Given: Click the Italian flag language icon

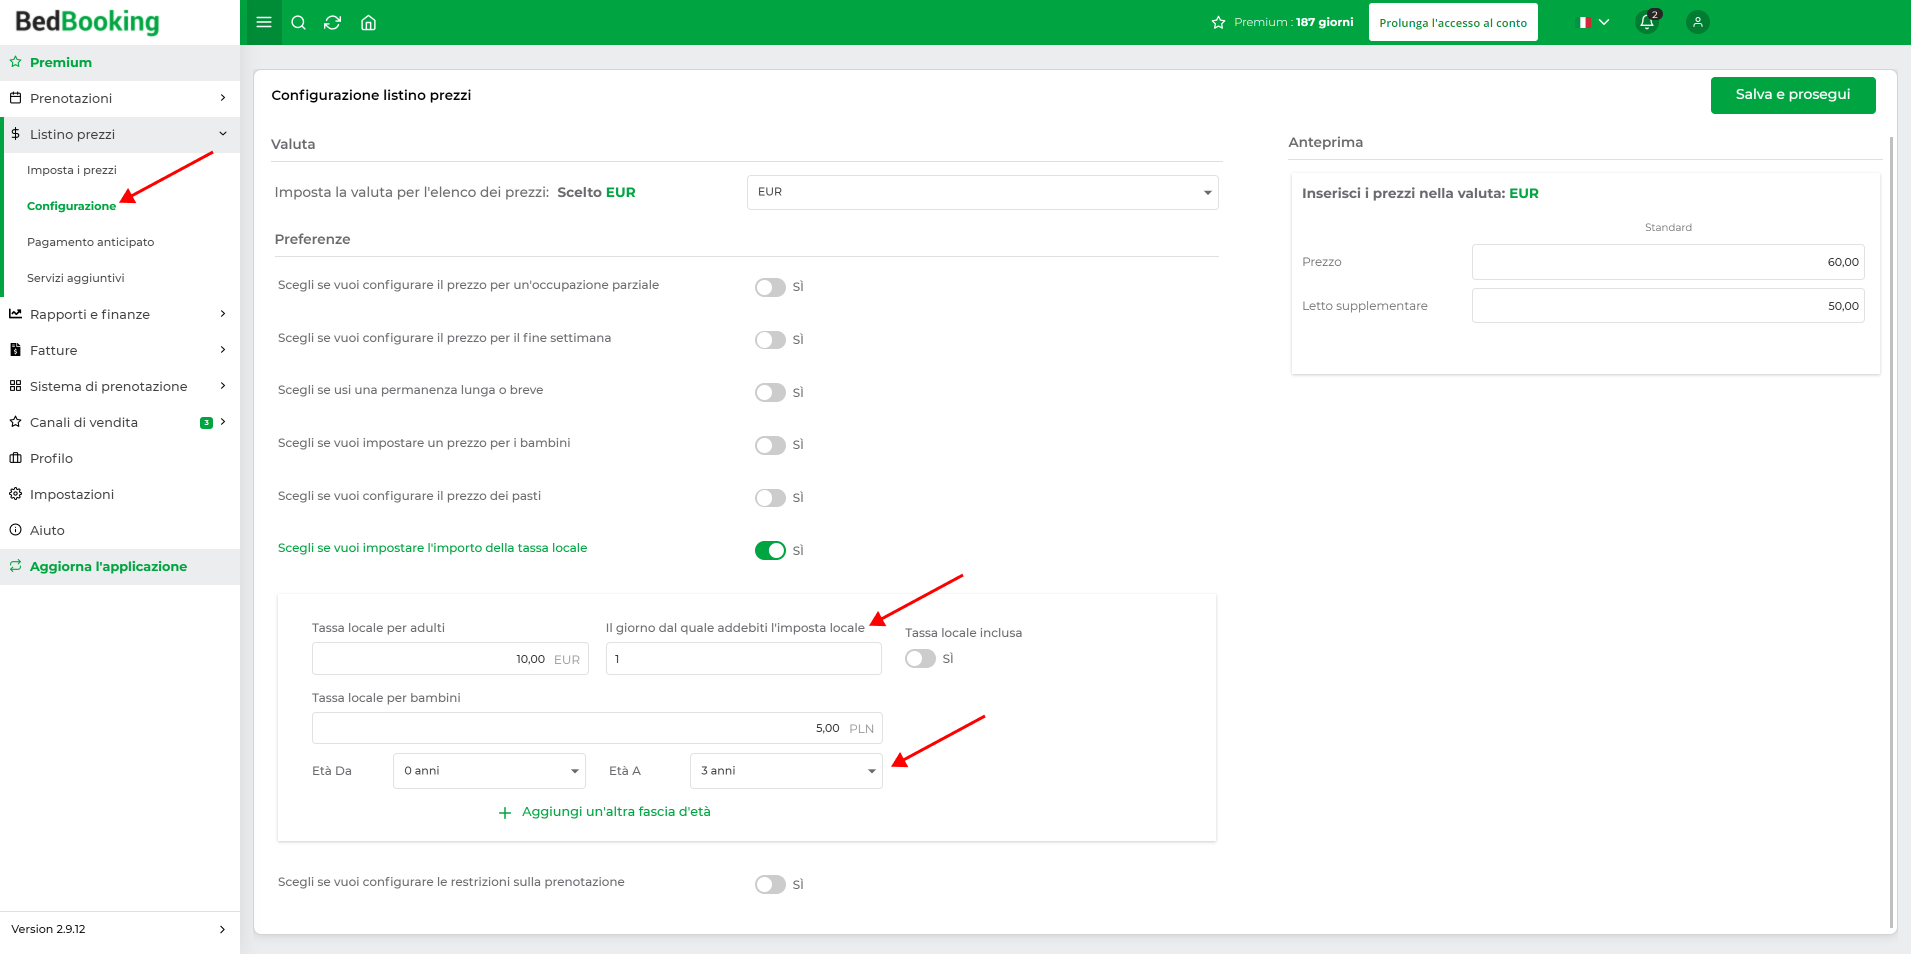Looking at the screenshot, I should point(1585,22).
